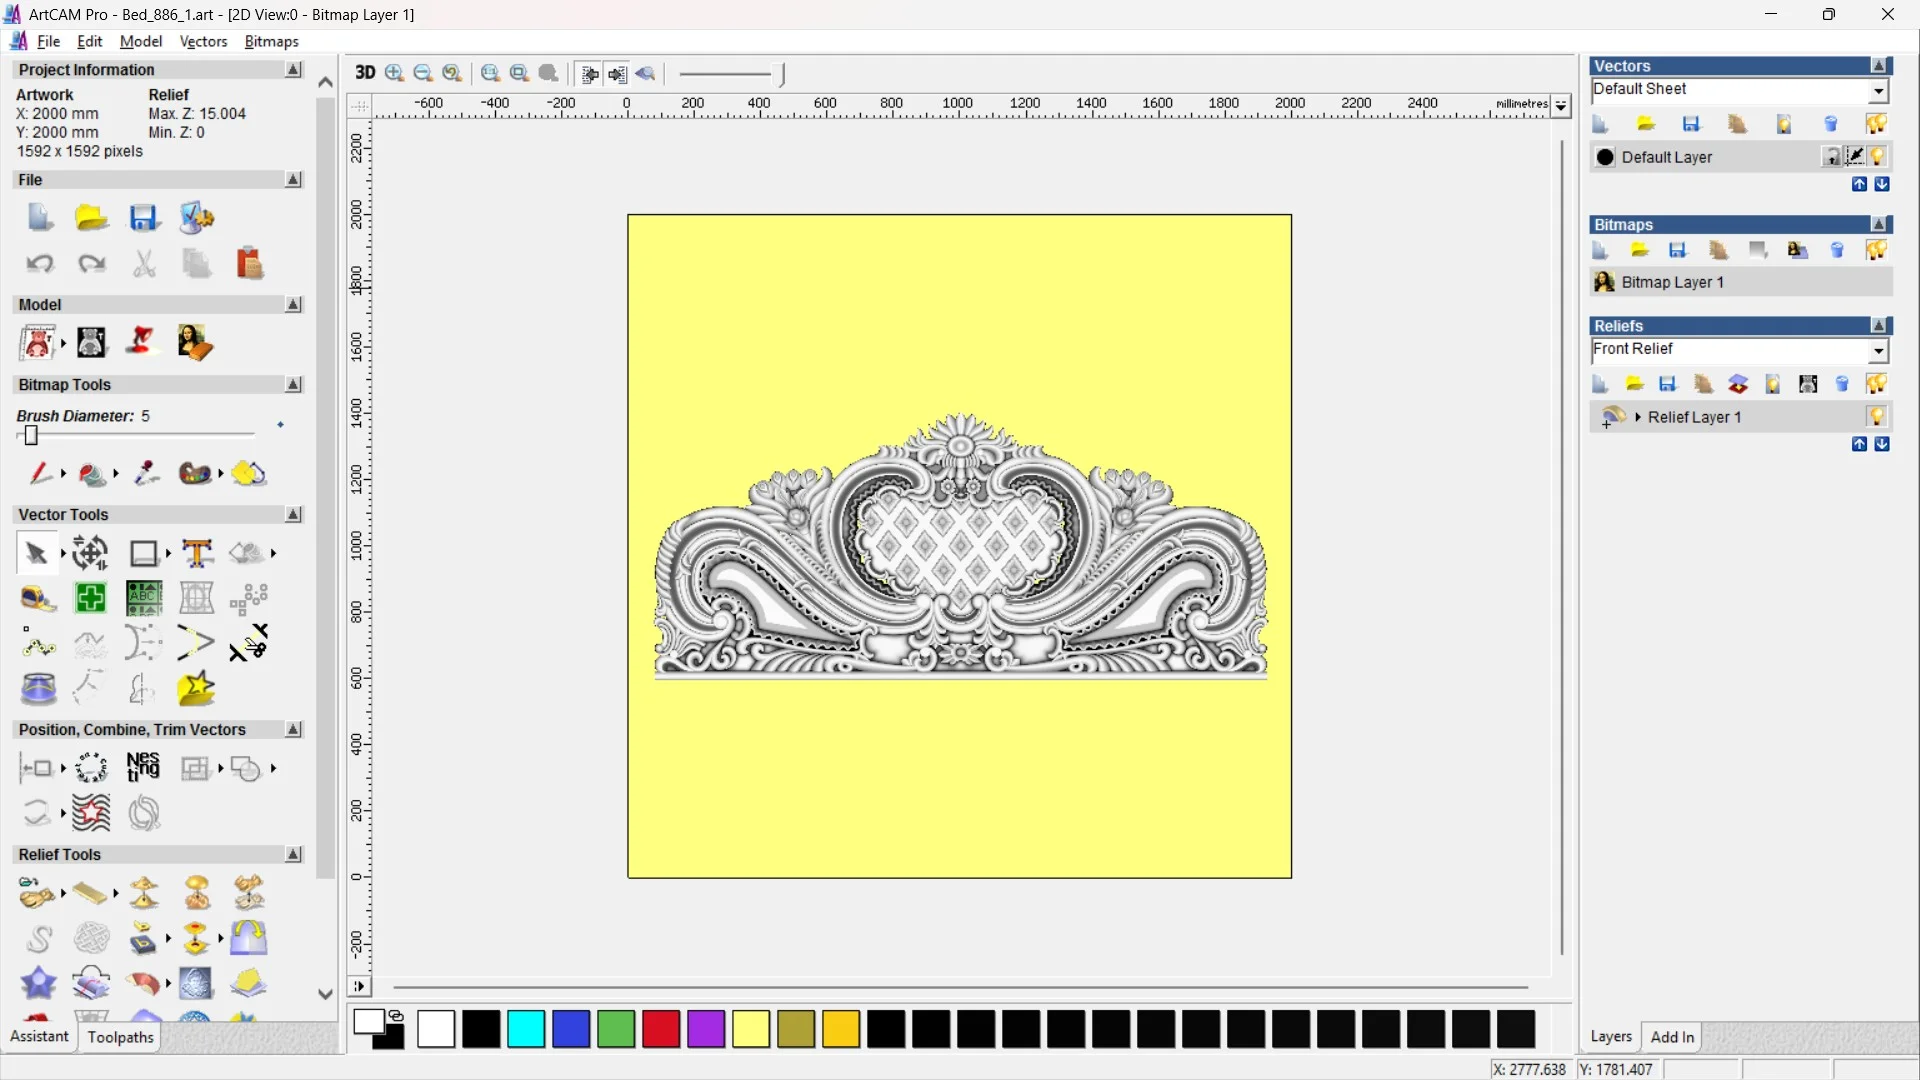Switch to the Toolpaths tab
The height and width of the screenshot is (1080, 1920).
click(120, 1037)
